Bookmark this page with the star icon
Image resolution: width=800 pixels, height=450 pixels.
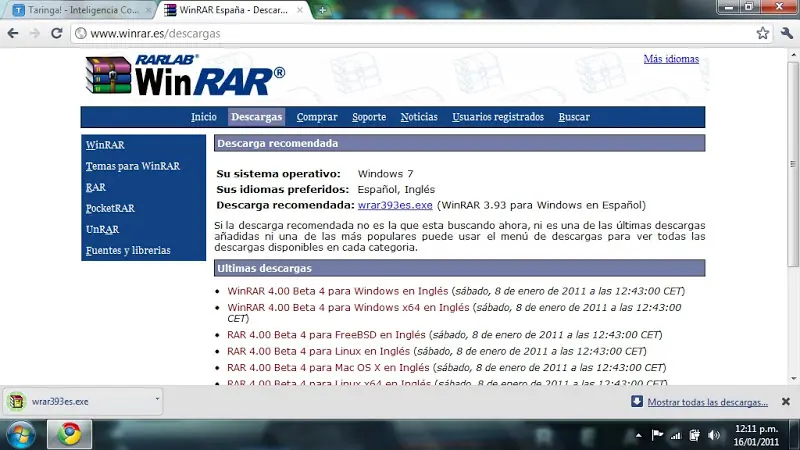point(762,34)
